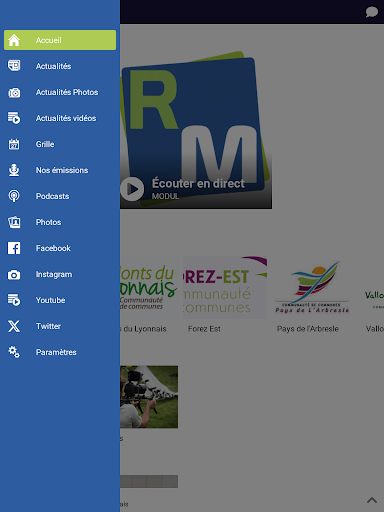Click the Twitter X logo icon
384x512 pixels.
(x=14, y=326)
